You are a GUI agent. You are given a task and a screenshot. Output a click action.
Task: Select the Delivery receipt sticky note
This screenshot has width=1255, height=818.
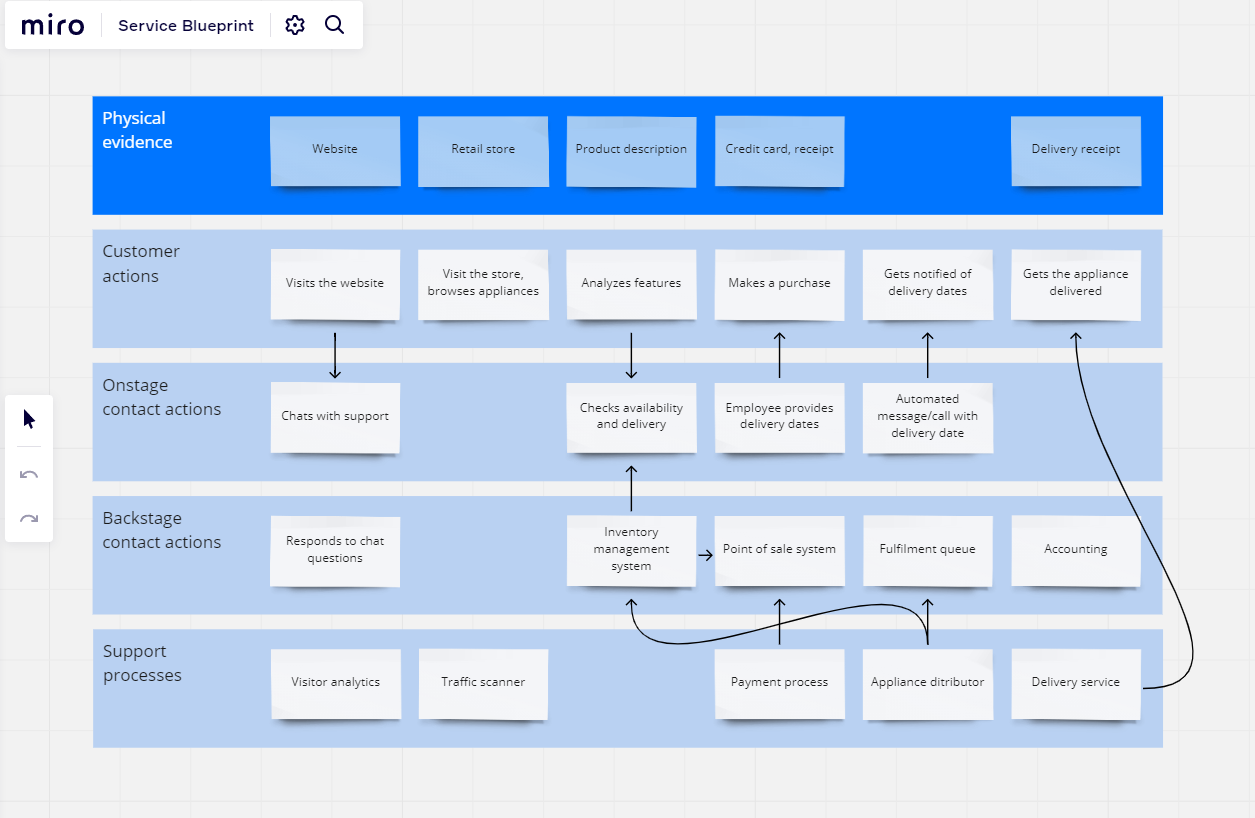point(1075,150)
